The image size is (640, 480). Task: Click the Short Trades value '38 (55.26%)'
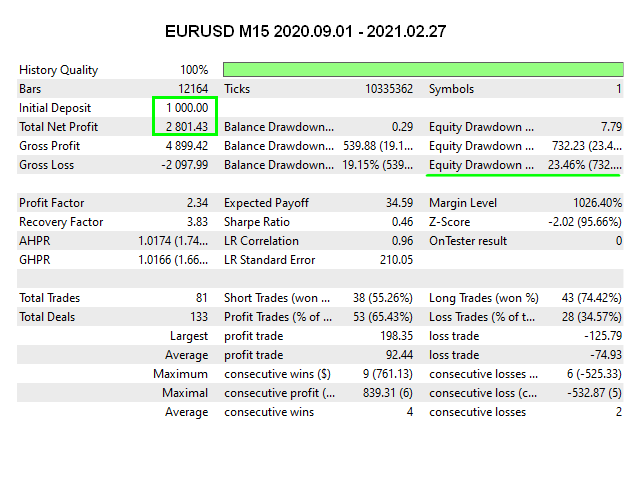[383, 298]
